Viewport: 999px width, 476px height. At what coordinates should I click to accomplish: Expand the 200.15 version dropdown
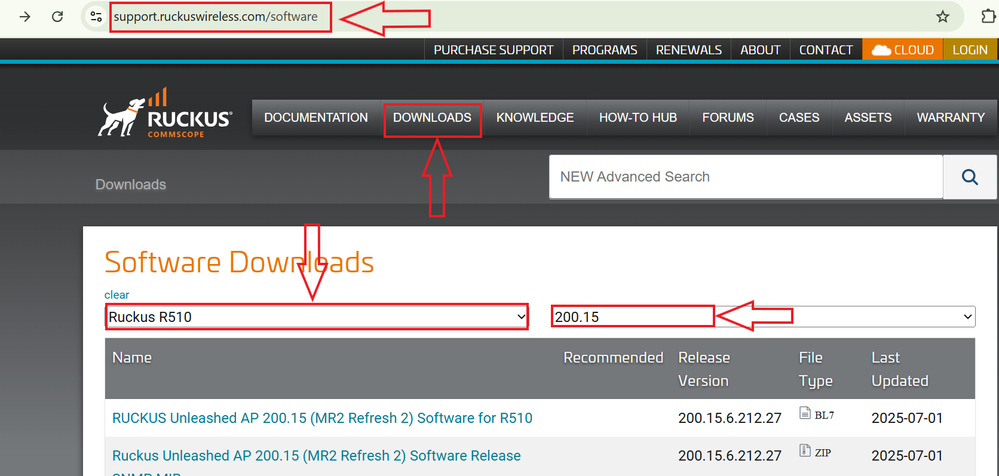pos(762,317)
